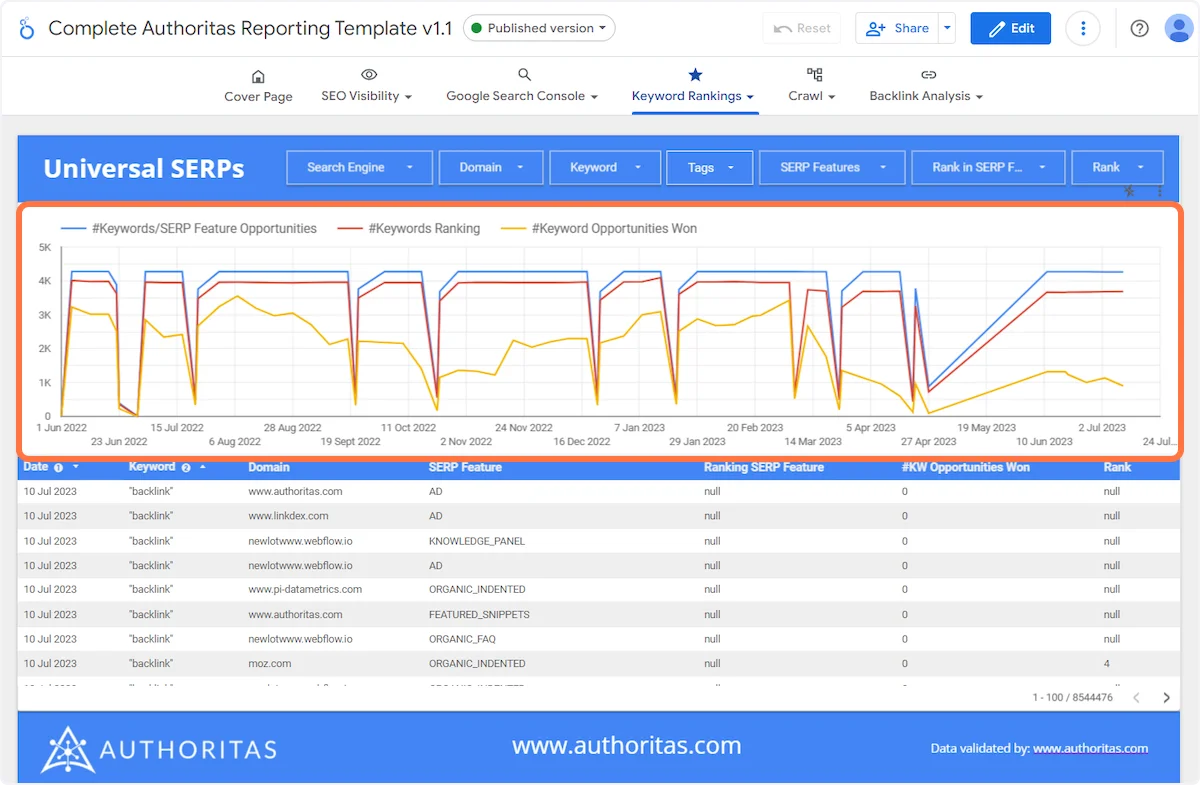1200x785 pixels.
Task: Open the Share dropdown arrow
Action: (x=947, y=28)
